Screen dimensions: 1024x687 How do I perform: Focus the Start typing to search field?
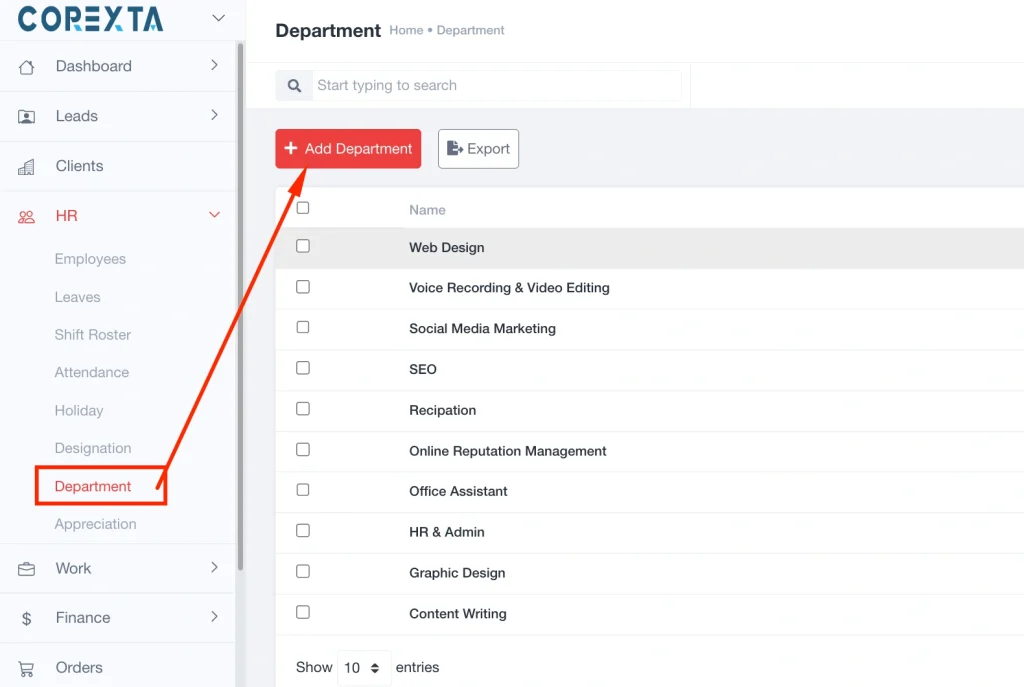(497, 86)
